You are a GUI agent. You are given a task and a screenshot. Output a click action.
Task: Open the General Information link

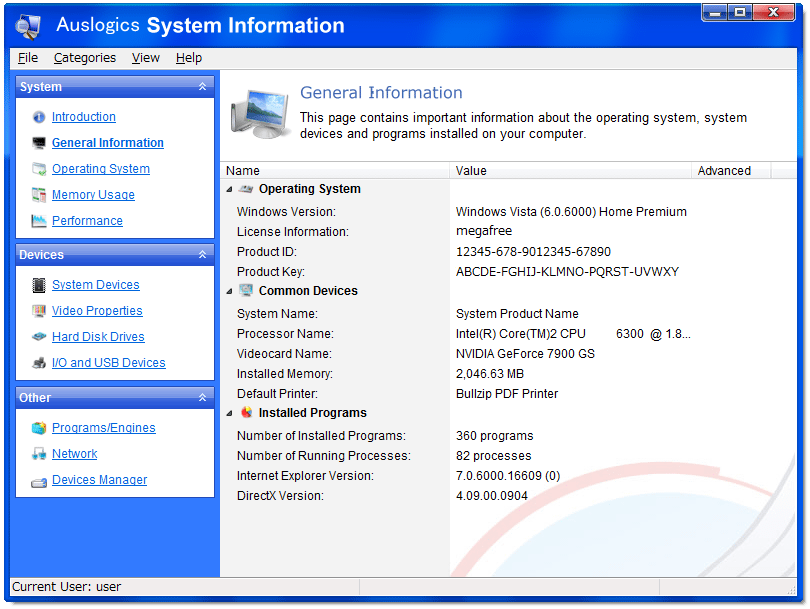coord(108,143)
